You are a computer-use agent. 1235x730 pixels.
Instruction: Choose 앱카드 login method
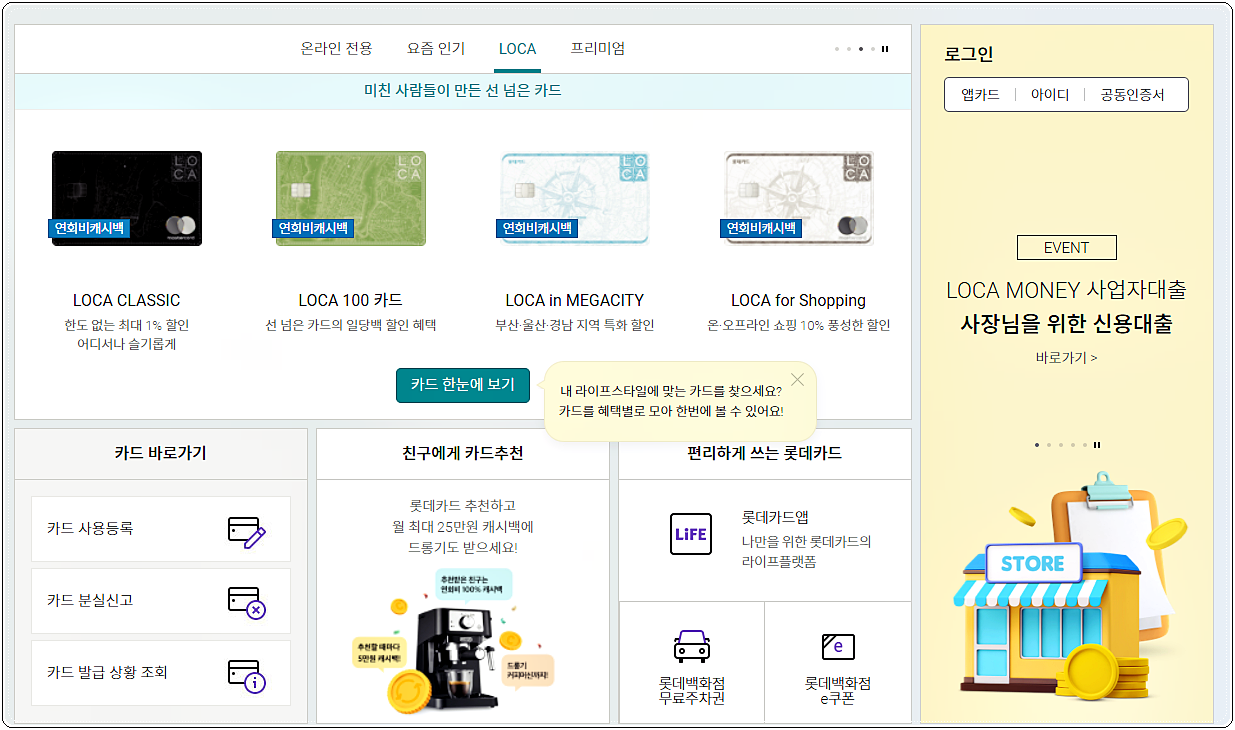pyautogui.click(x=980, y=95)
